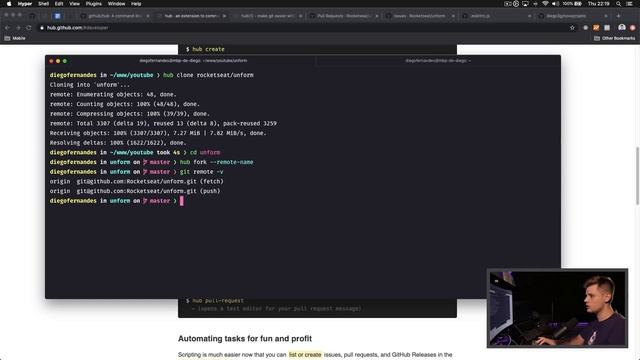
Task: Open the Other Bookmarks folder
Action: click(x=615, y=38)
